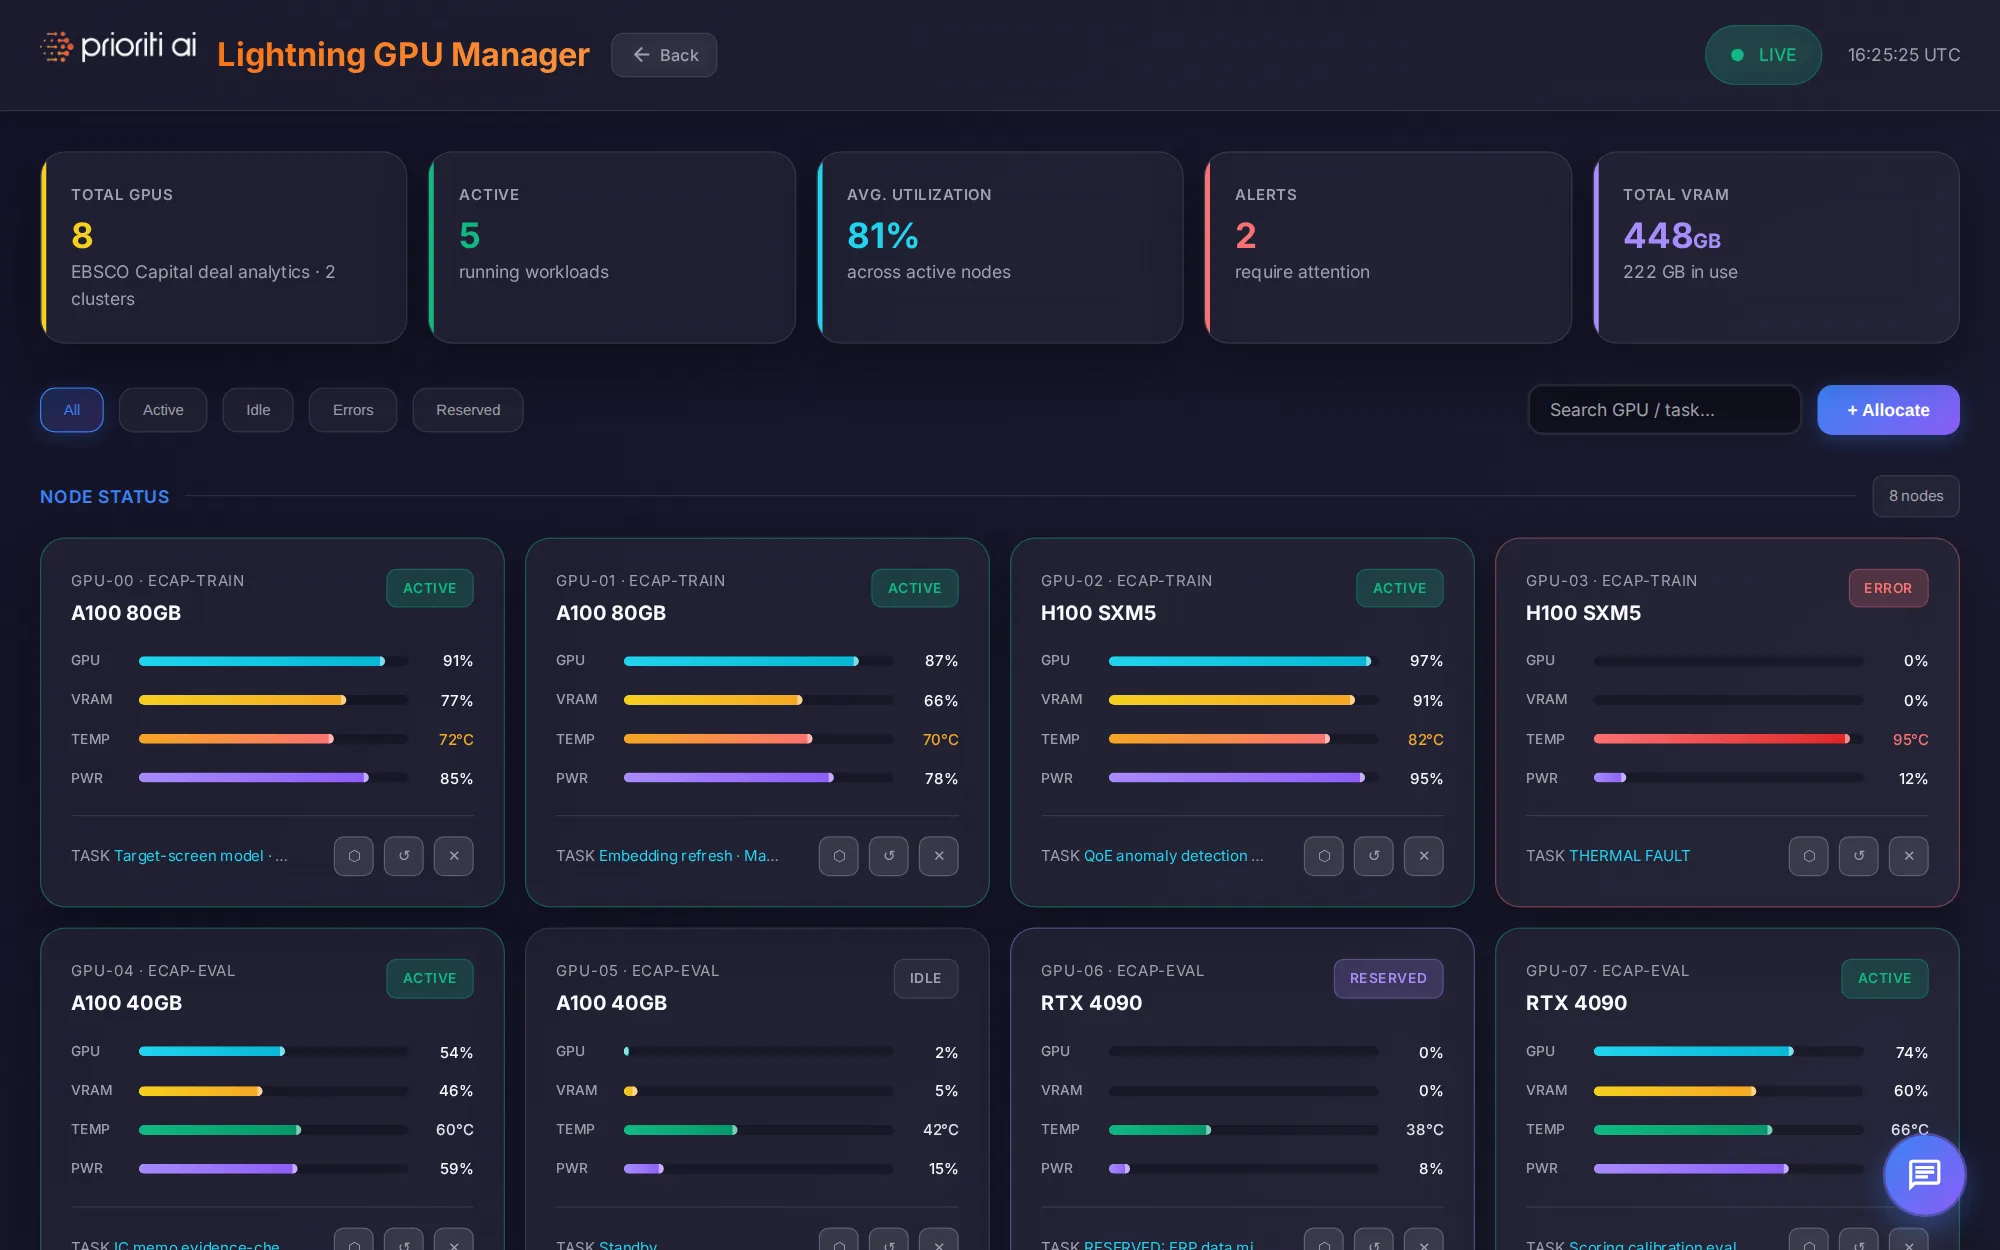Image resolution: width=2000 pixels, height=1250 pixels.
Task: Click the 8 nodes count badge
Action: coord(1916,496)
